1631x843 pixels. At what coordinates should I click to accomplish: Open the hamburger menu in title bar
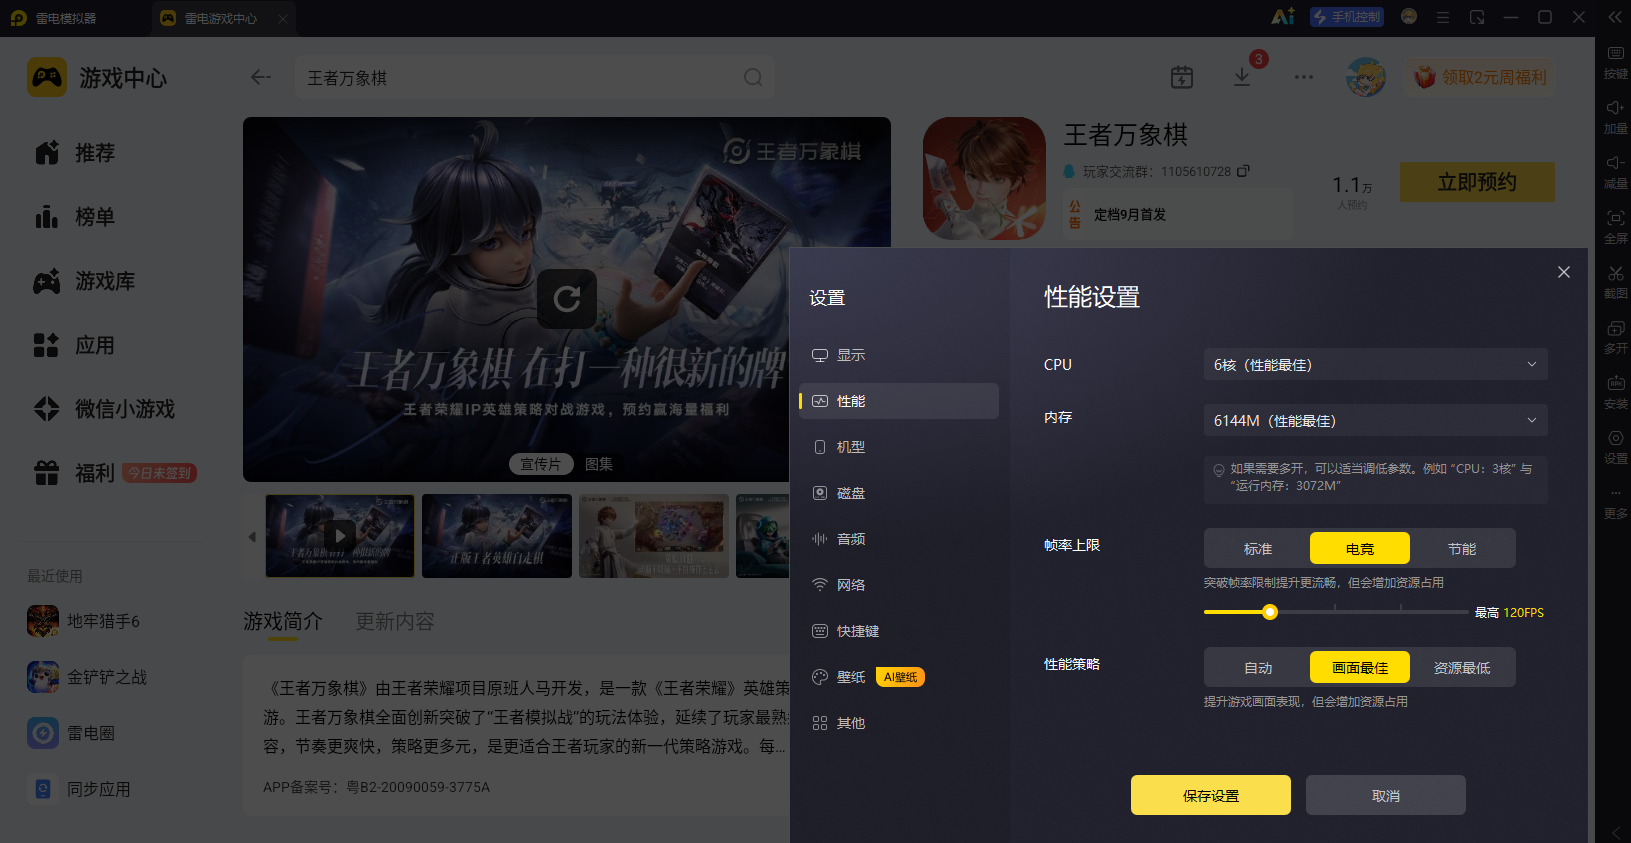click(x=1443, y=17)
